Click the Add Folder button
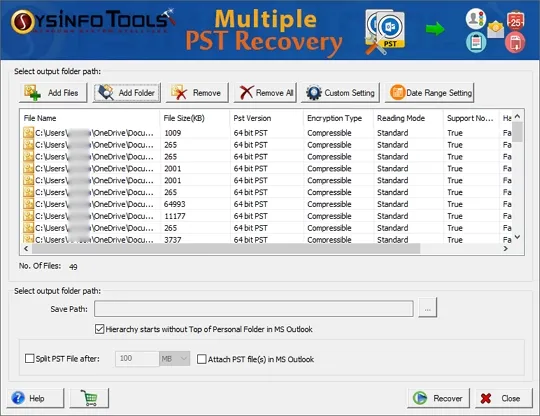The image size is (540, 416). tap(127, 93)
